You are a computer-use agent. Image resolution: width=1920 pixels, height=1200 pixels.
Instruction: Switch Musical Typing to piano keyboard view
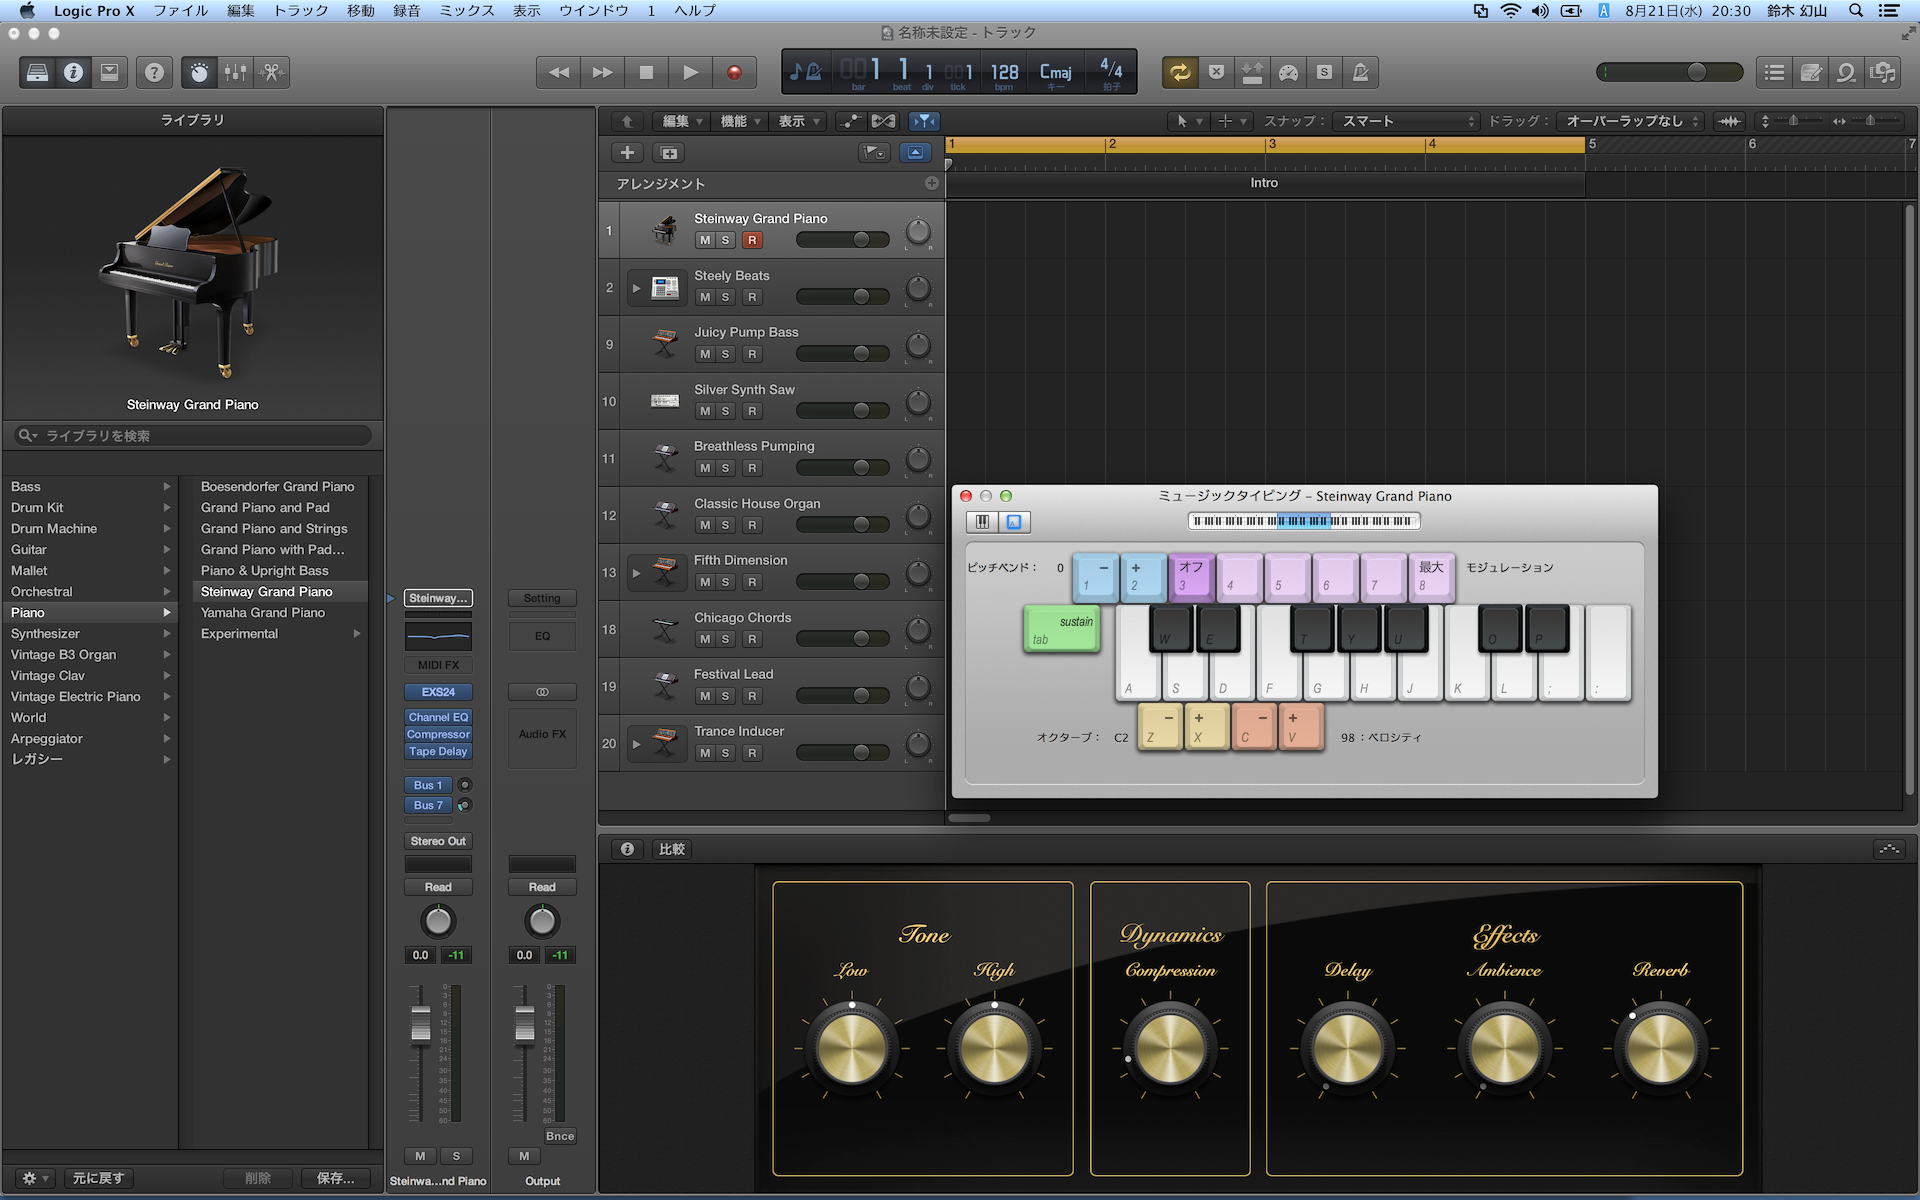pos(982,522)
